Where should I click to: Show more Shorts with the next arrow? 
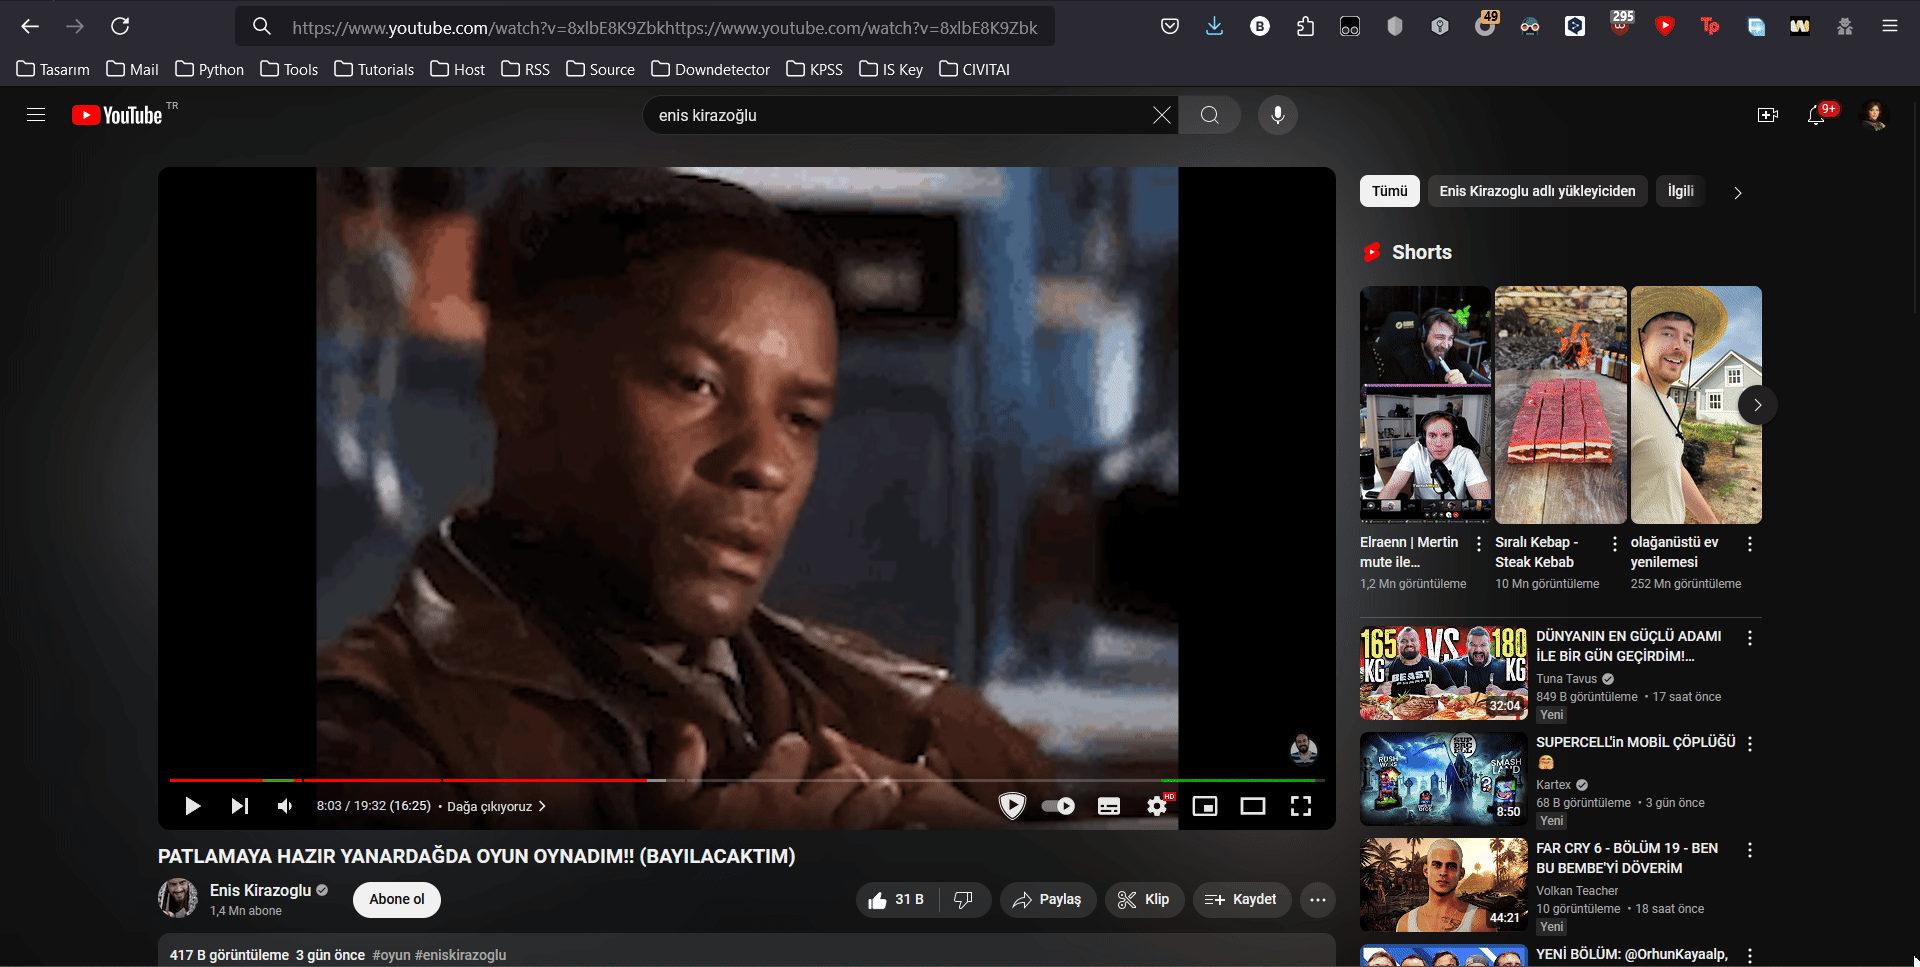(1757, 405)
